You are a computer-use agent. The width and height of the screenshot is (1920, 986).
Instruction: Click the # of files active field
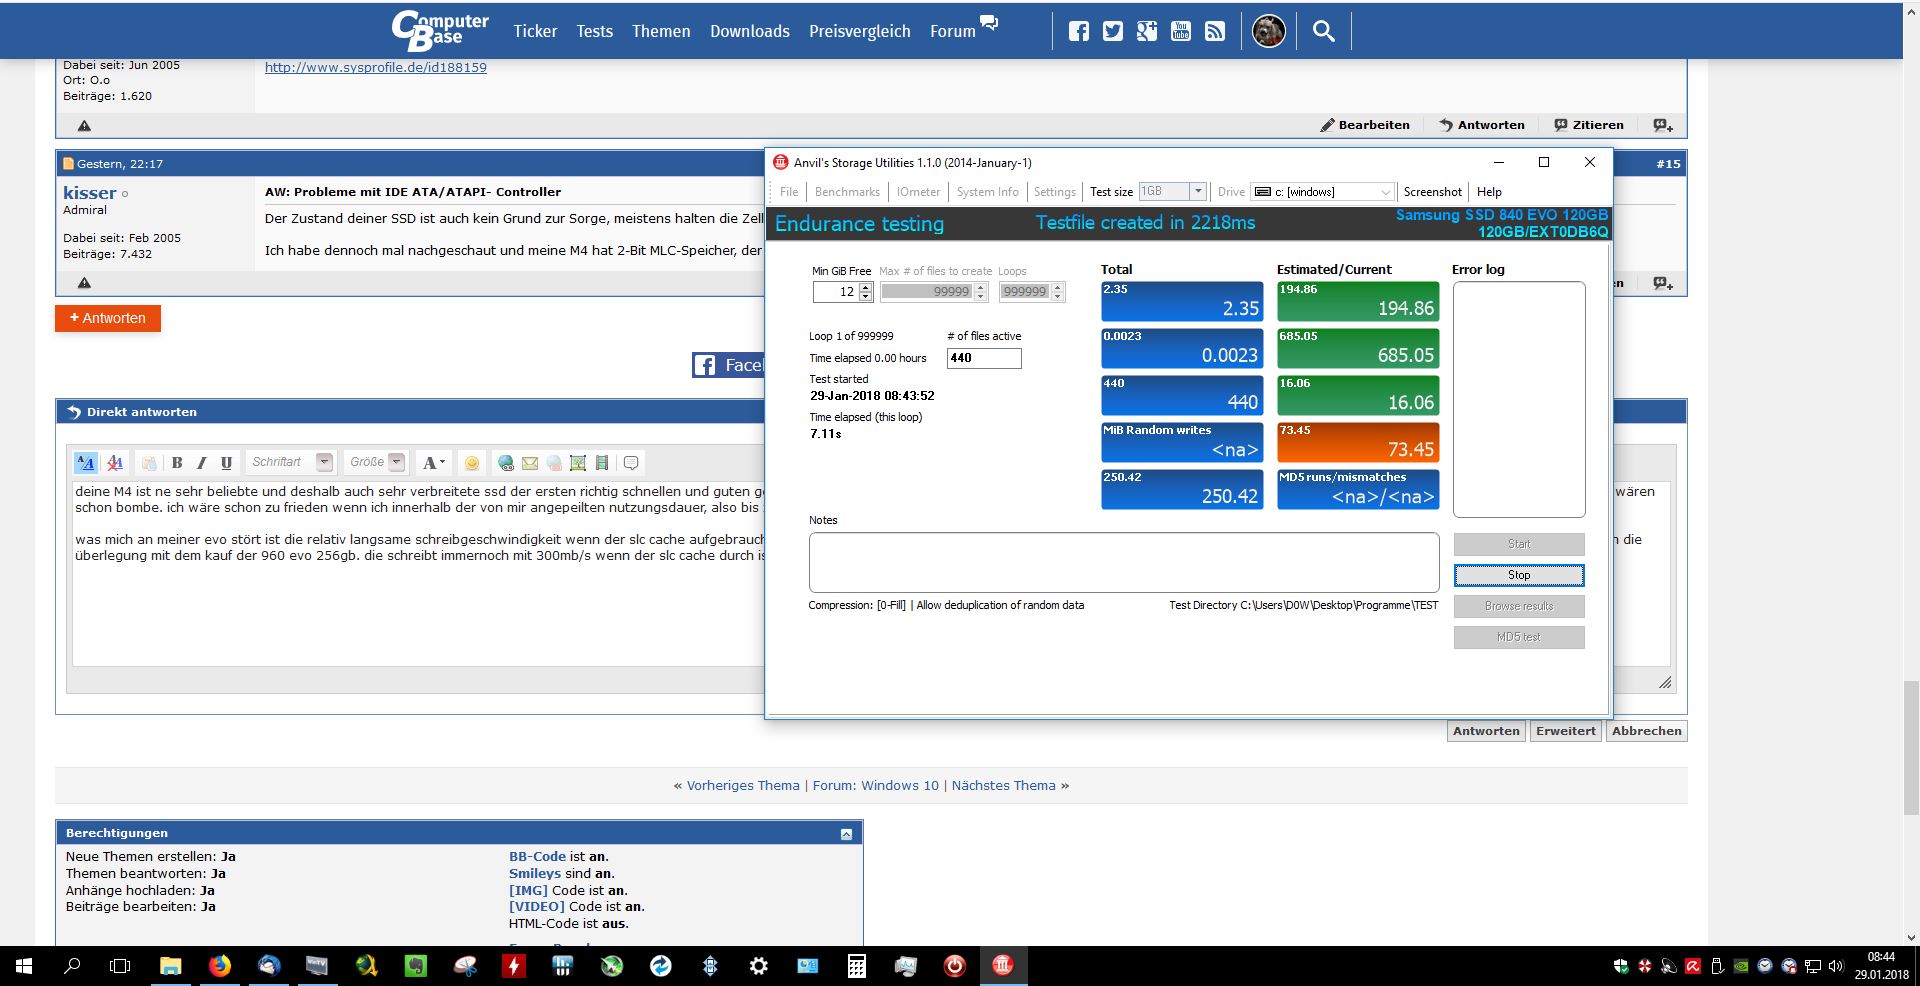(984, 358)
